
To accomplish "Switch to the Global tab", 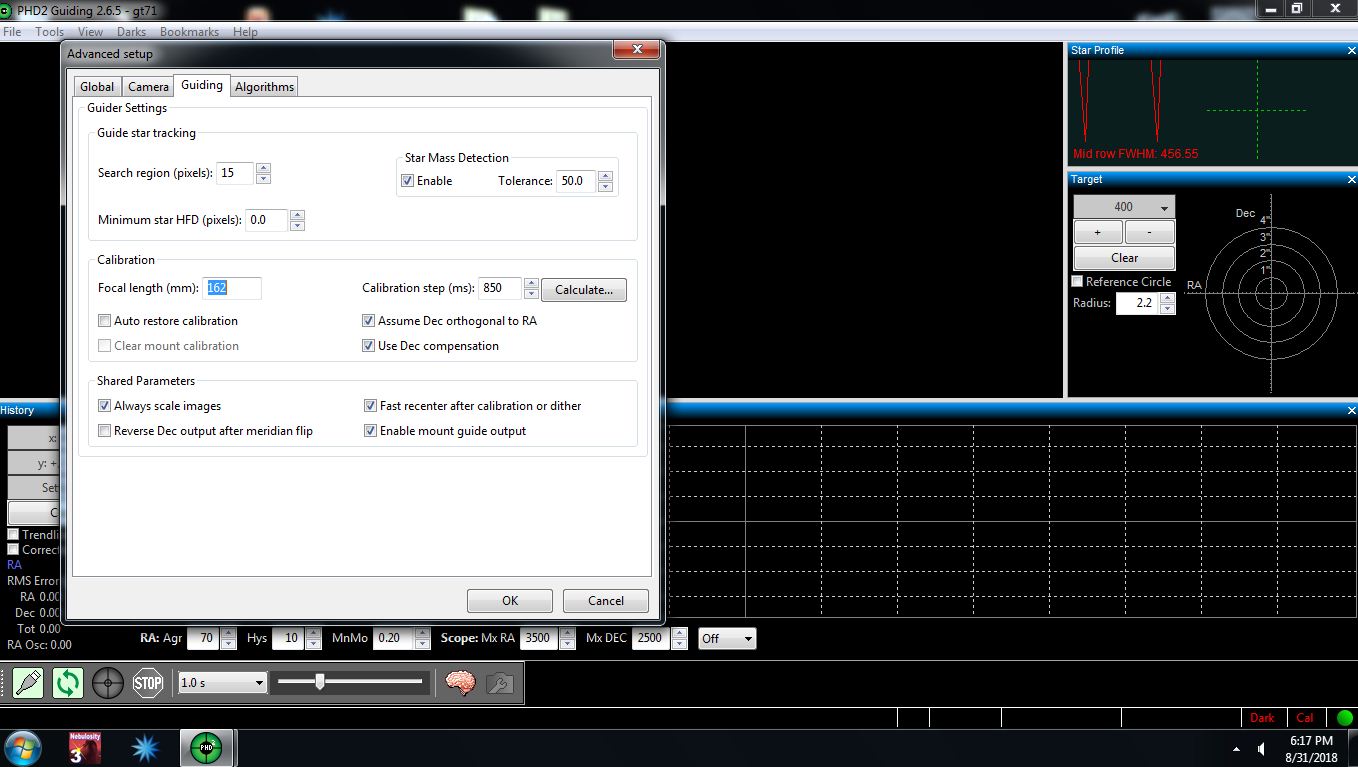I will click(97, 87).
